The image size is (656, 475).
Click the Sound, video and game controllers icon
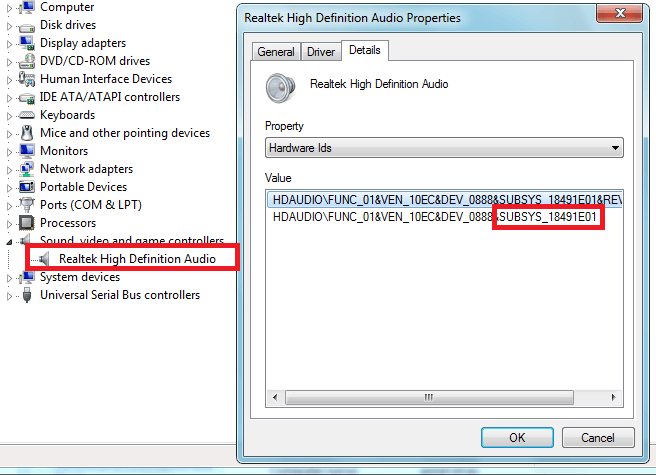pos(26,239)
